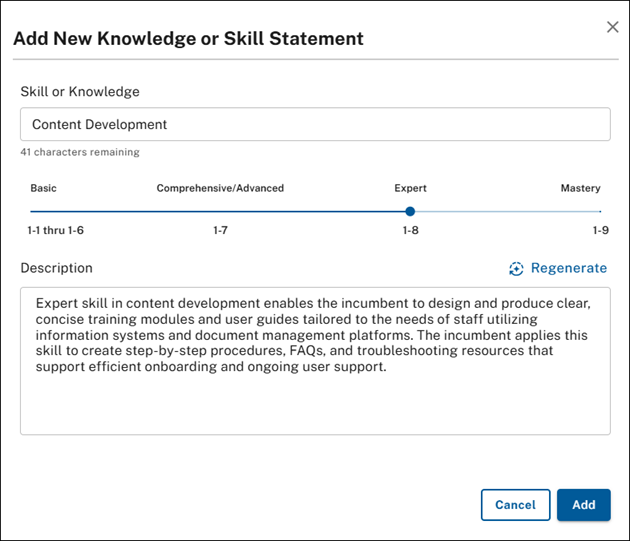Click the 1-7 slider tick label

tap(220, 230)
